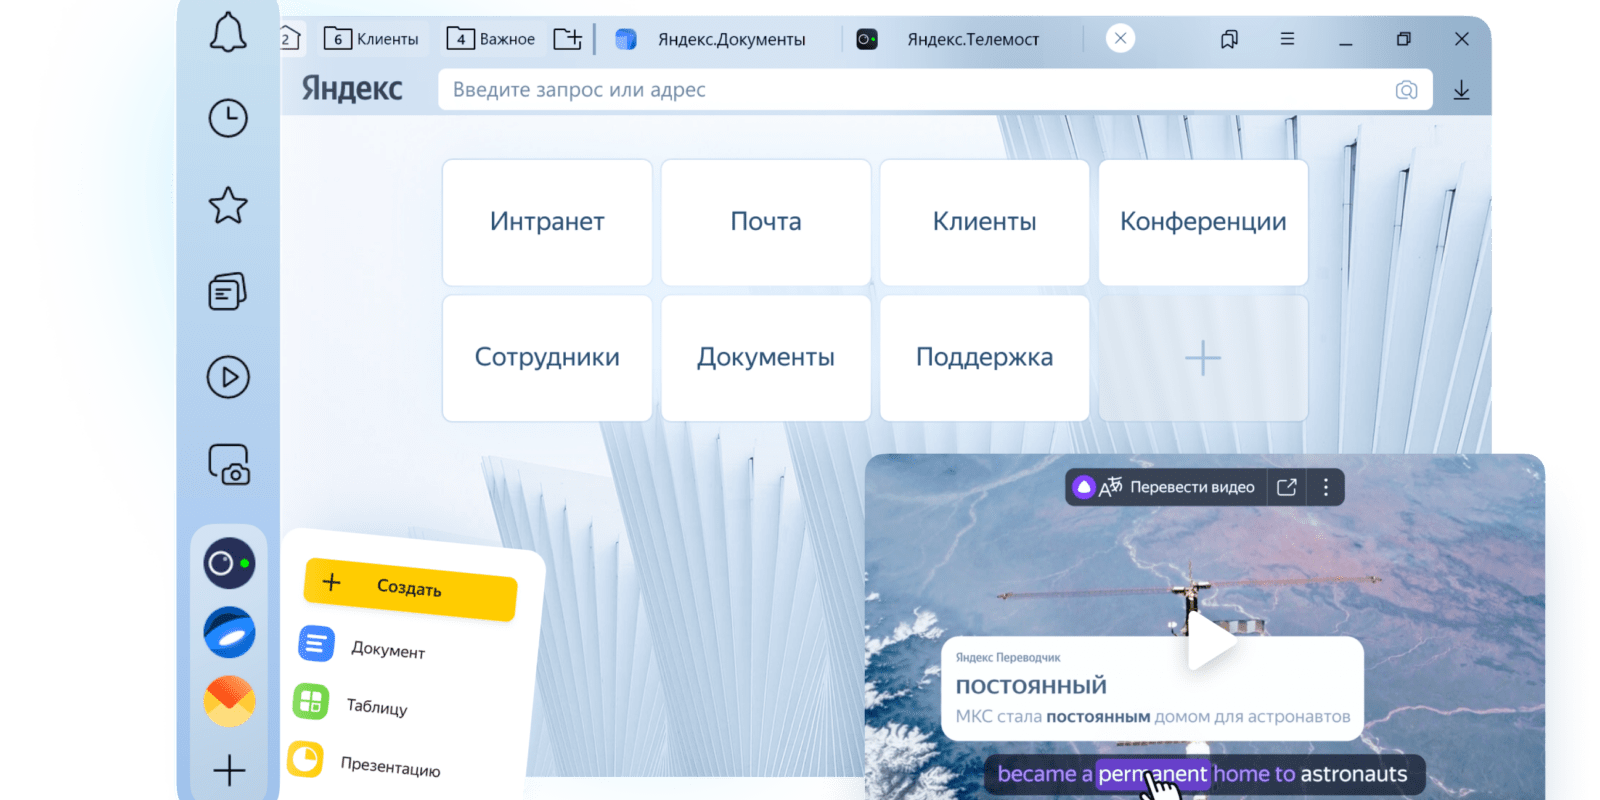The width and height of the screenshot is (1600, 800).
Task: Open the Интранет tile
Action: tap(547, 222)
